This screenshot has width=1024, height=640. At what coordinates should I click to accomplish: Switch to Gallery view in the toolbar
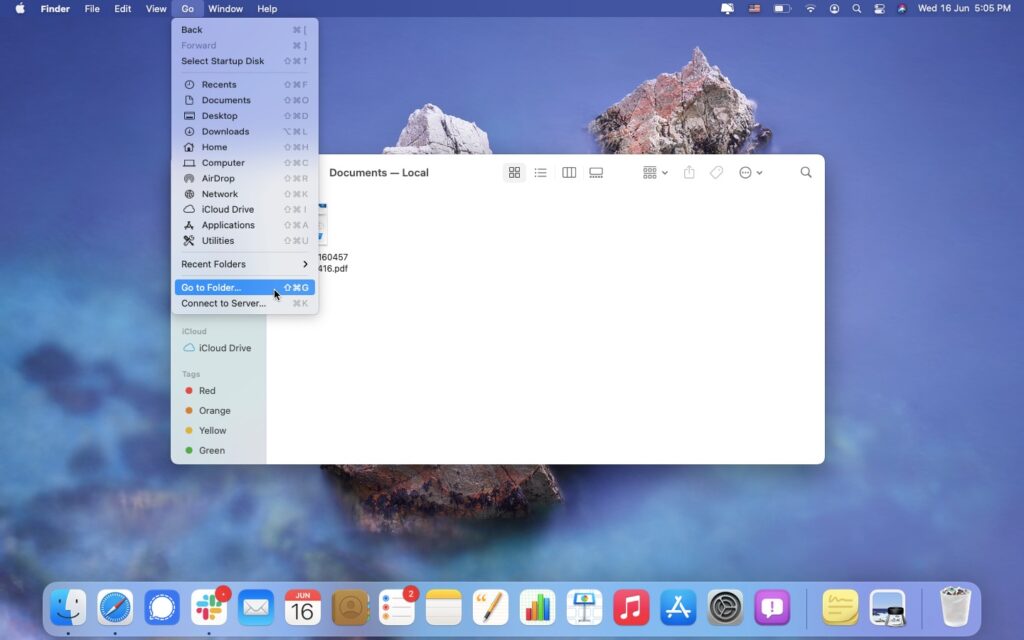[596, 172]
